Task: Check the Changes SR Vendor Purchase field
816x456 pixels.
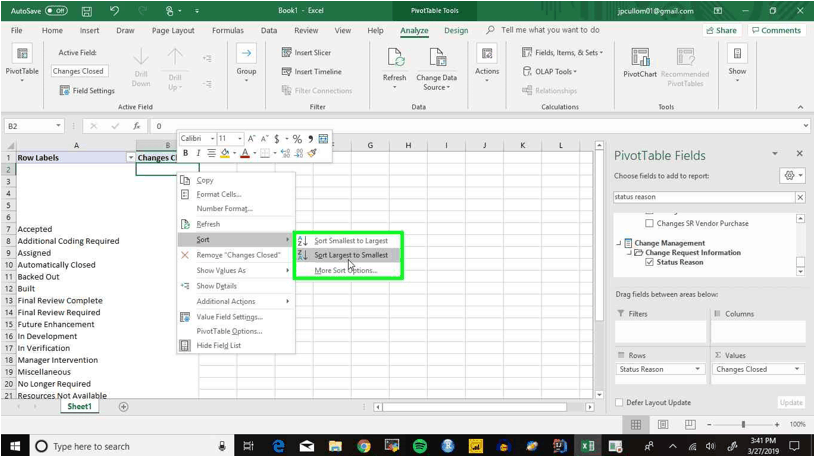Action: pyautogui.click(x=649, y=223)
